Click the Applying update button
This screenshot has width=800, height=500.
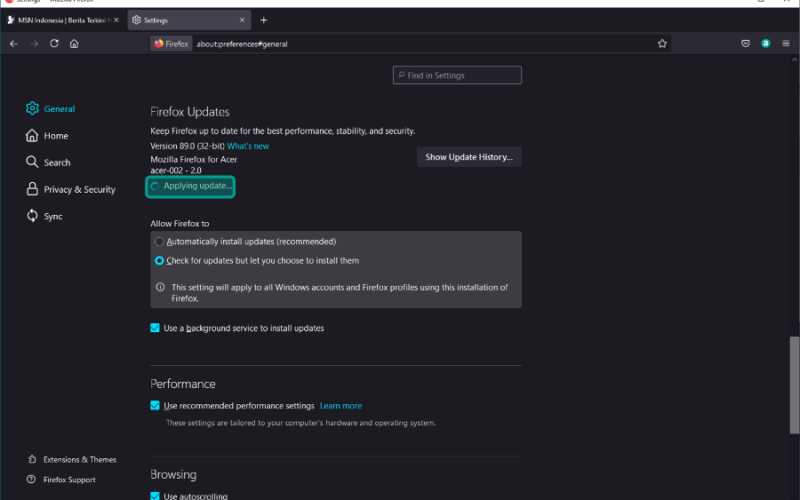[x=190, y=186]
